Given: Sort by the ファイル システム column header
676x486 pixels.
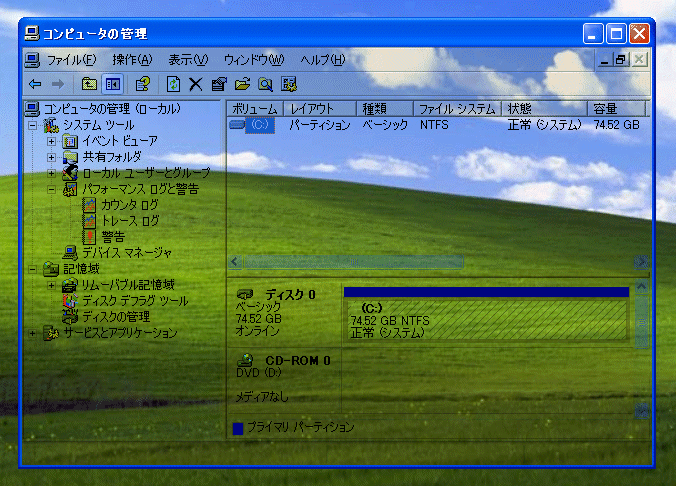Looking at the screenshot, I should coord(457,109).
